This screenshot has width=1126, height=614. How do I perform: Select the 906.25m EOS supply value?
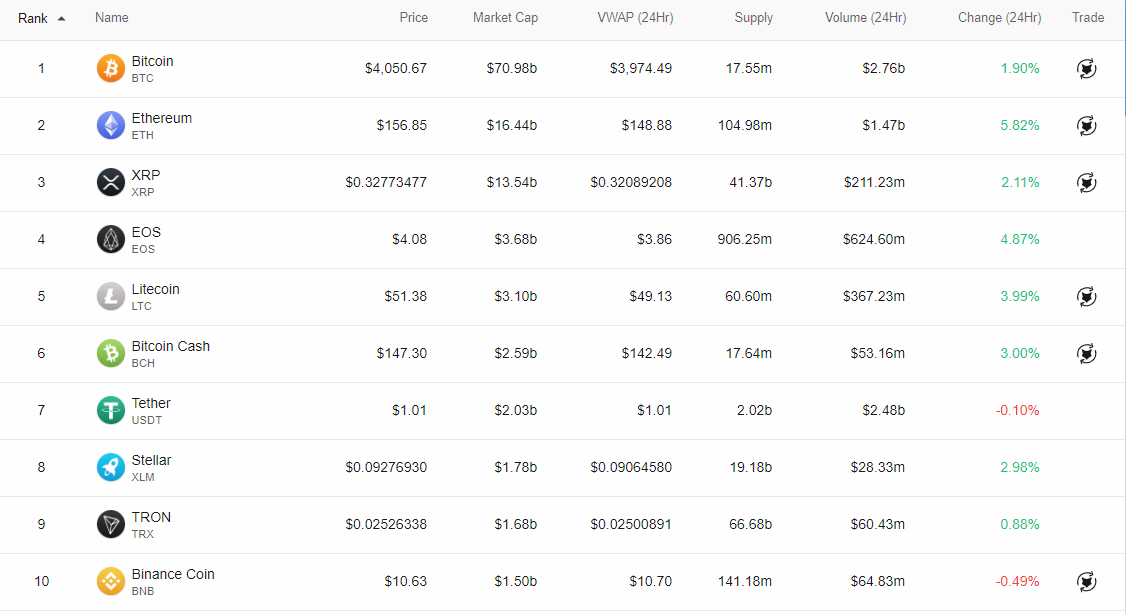tap(744, 239)
